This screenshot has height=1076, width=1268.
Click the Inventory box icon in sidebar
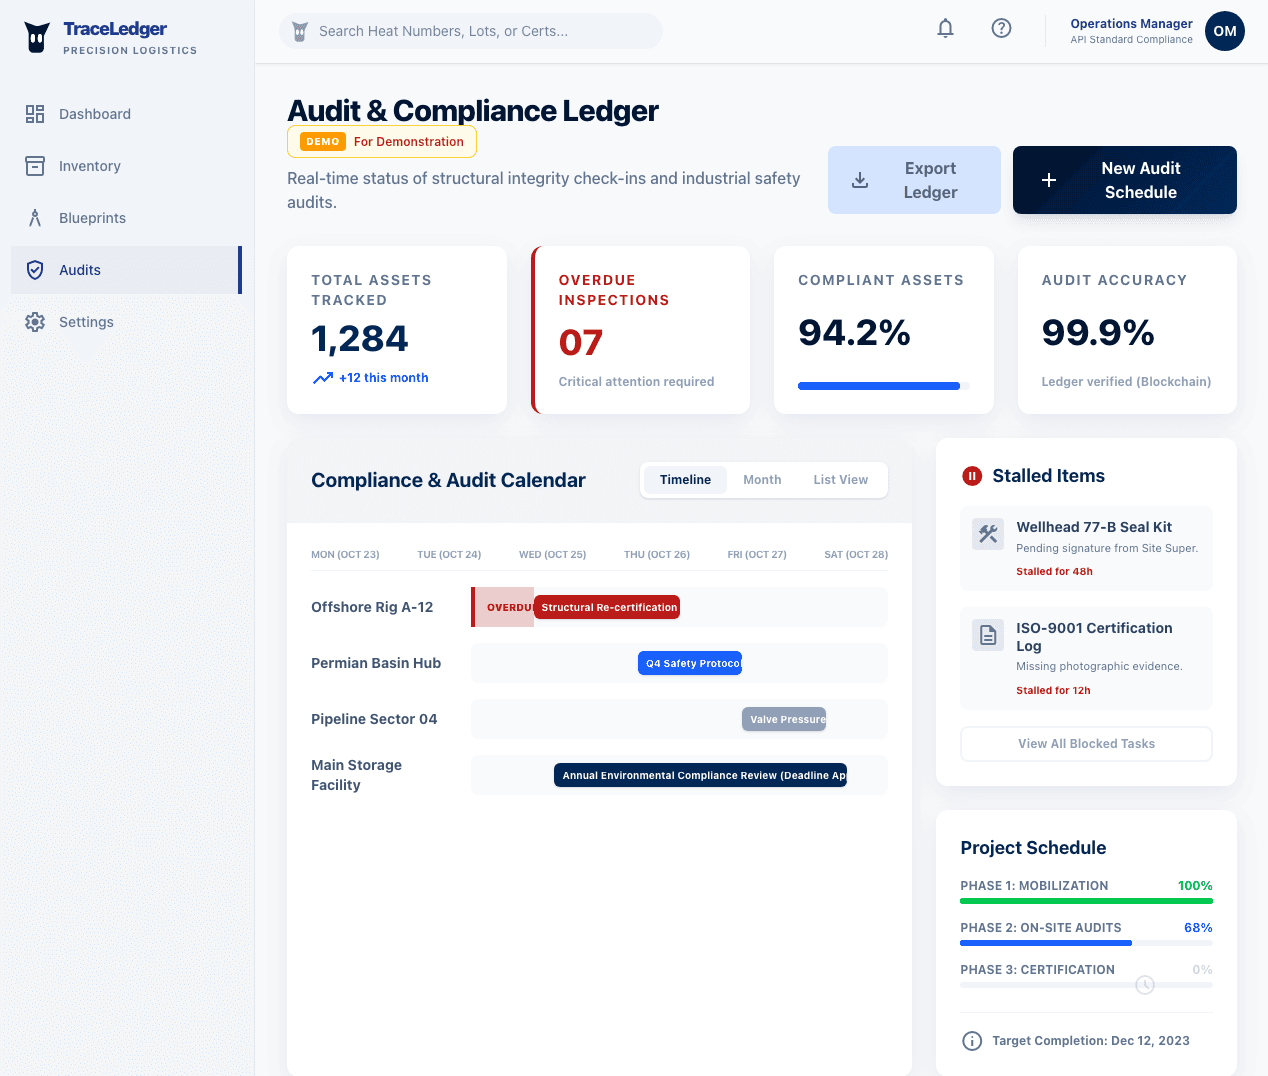35,166
